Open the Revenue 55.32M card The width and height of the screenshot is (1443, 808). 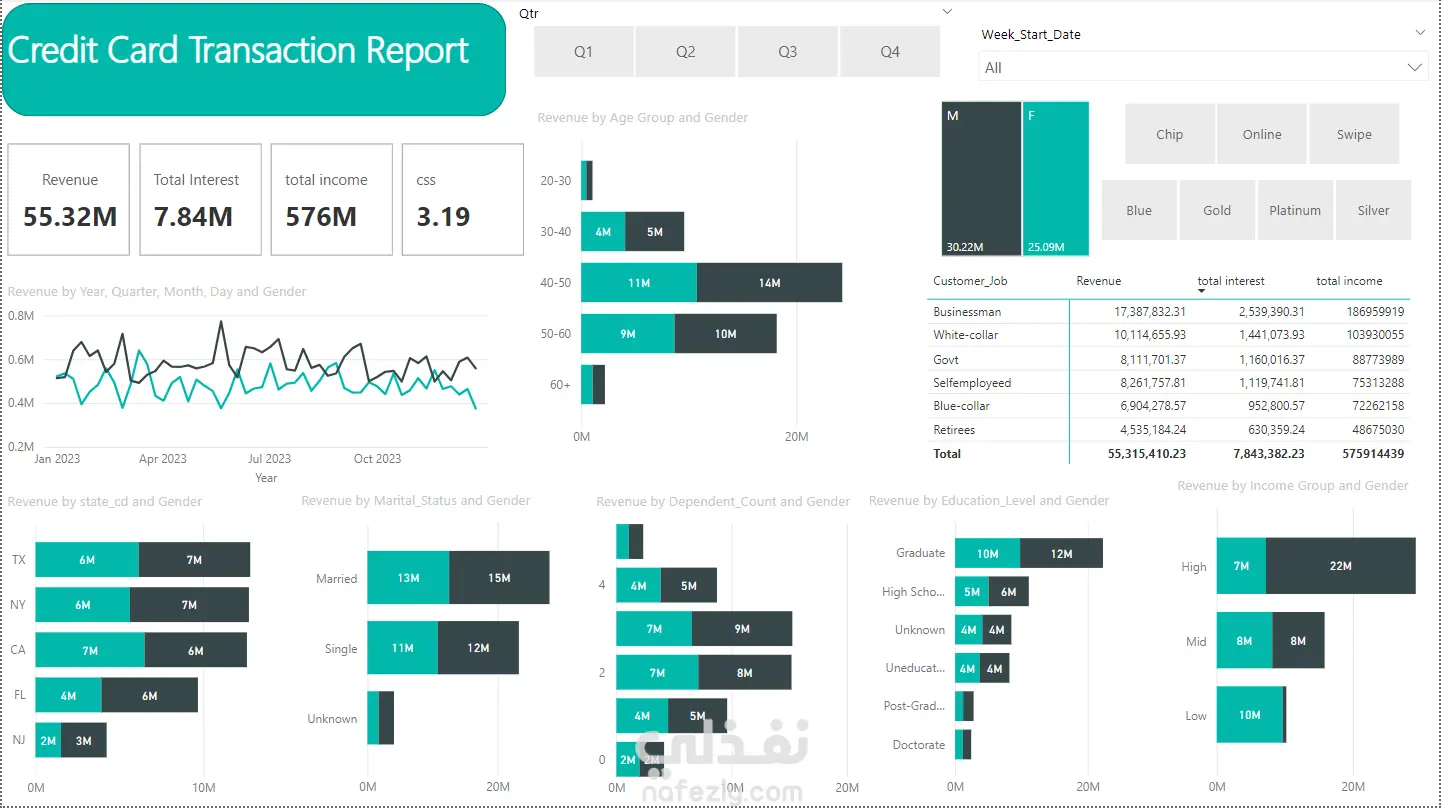[x=69, y=199]
